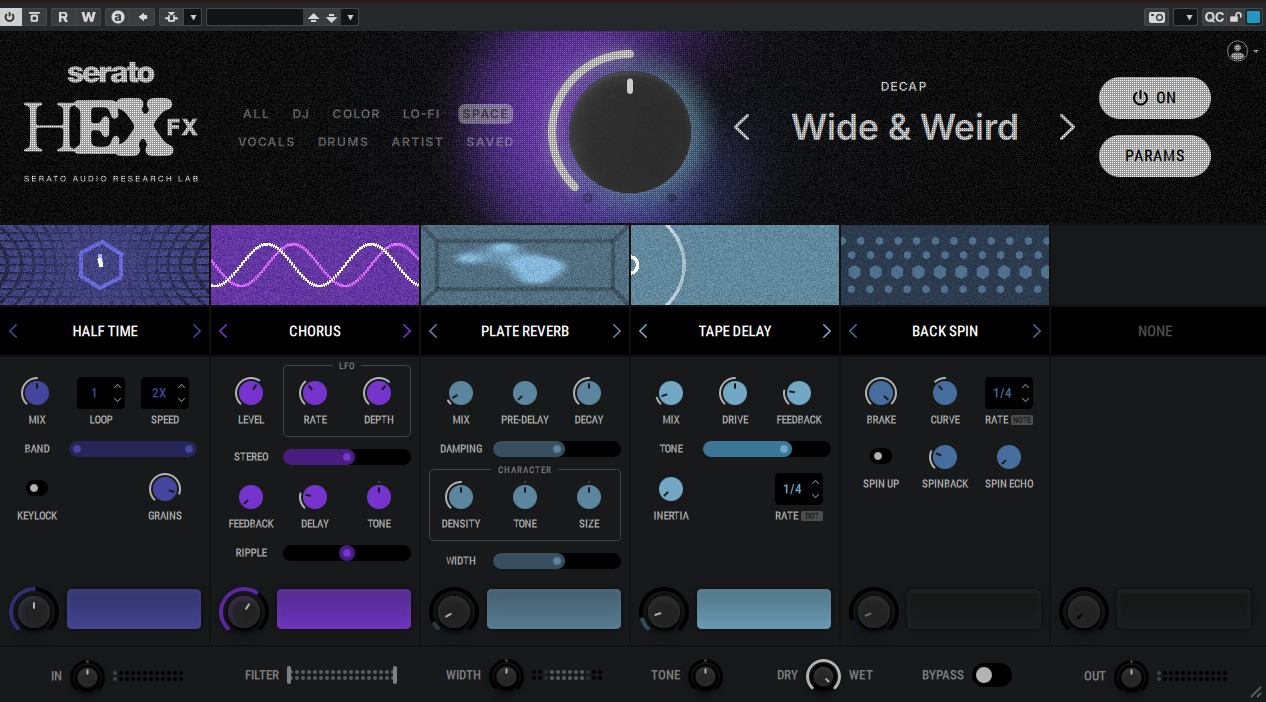
Task: Toggle the Chorus effect pad
Action: [x=344, y=609]
